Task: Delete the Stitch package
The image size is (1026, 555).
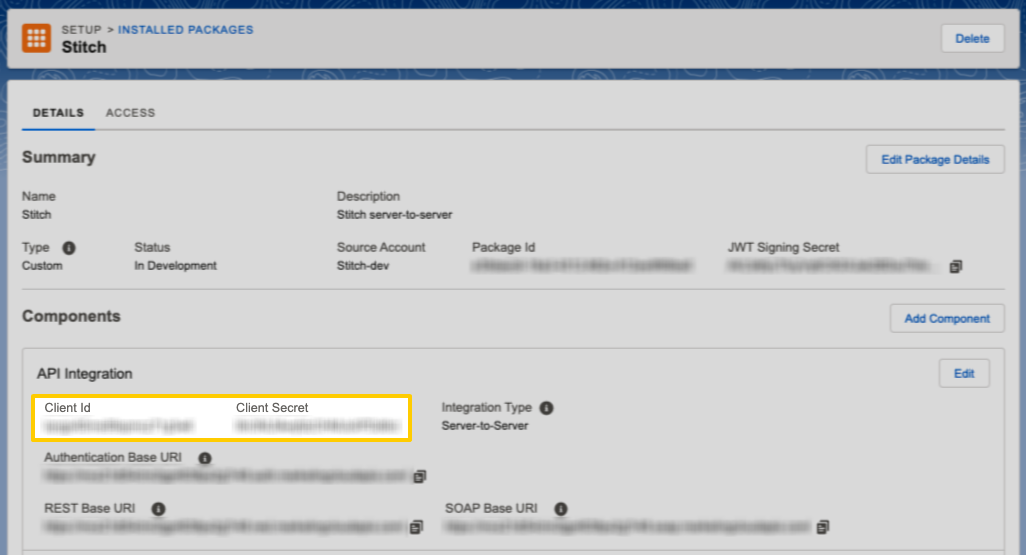Action: (972, 39)
